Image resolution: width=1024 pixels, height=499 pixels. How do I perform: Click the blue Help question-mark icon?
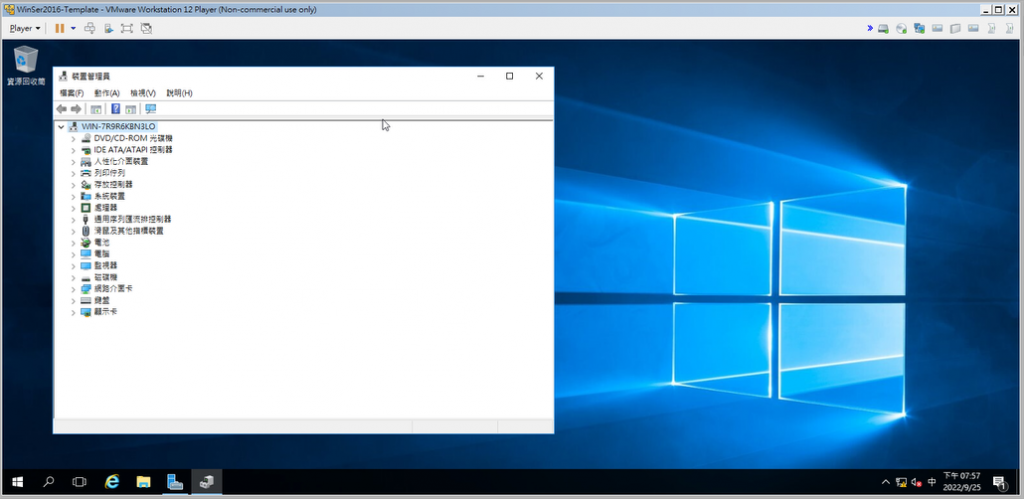tap(116, 109)
